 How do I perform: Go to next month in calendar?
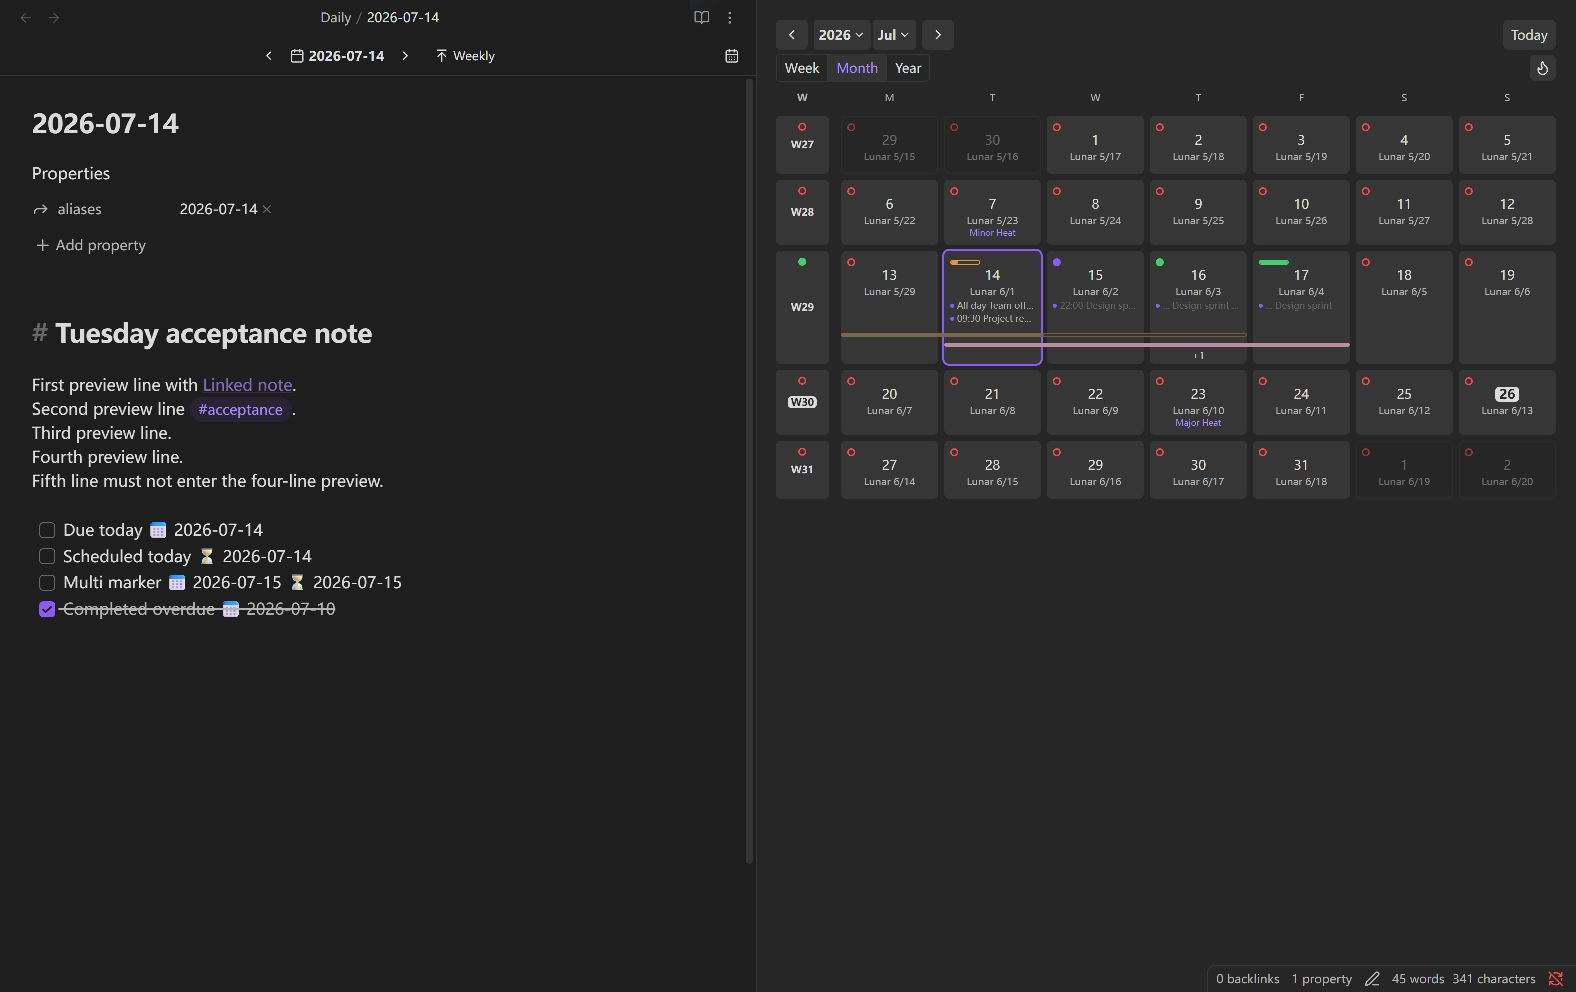(937, 35)
